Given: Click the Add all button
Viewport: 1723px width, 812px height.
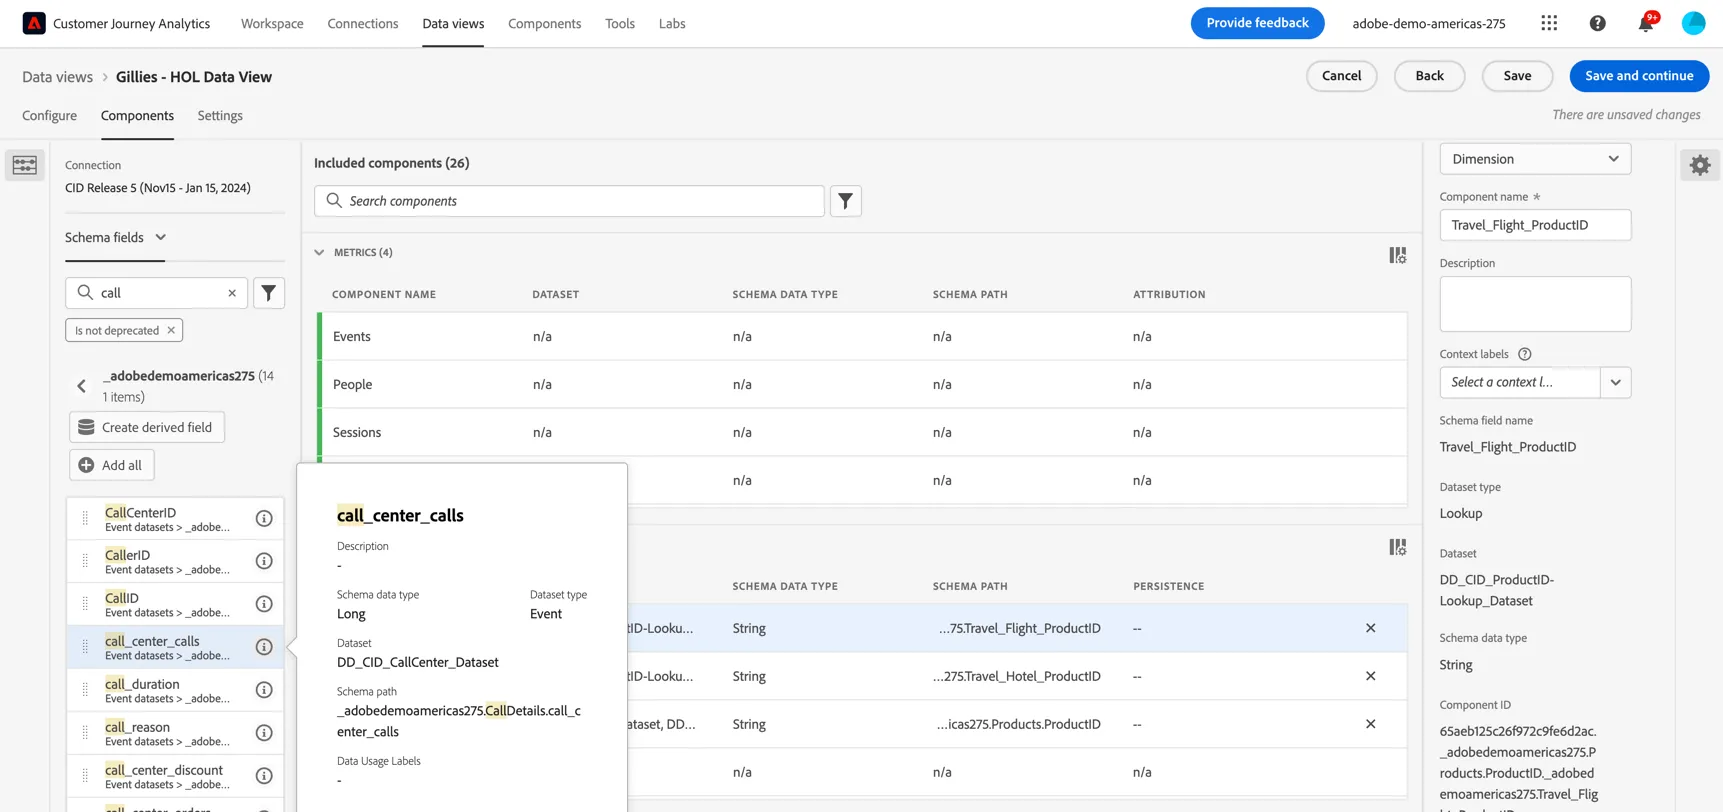Looking at the screenshot, I should [112, 465].
